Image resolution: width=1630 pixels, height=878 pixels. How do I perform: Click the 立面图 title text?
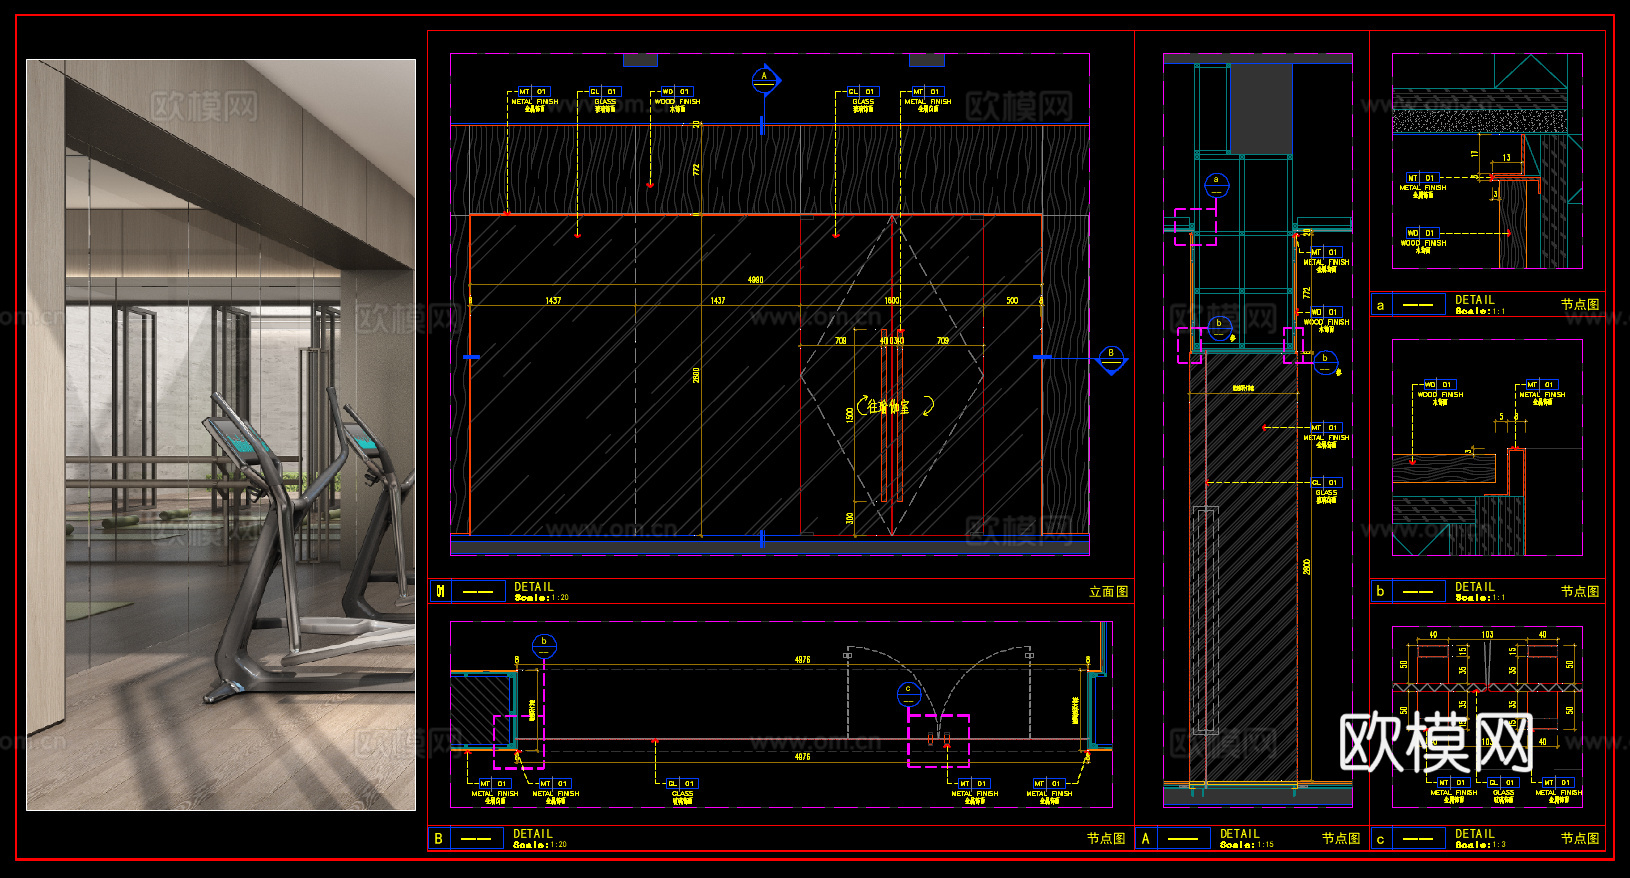[x=1108, y=592]
